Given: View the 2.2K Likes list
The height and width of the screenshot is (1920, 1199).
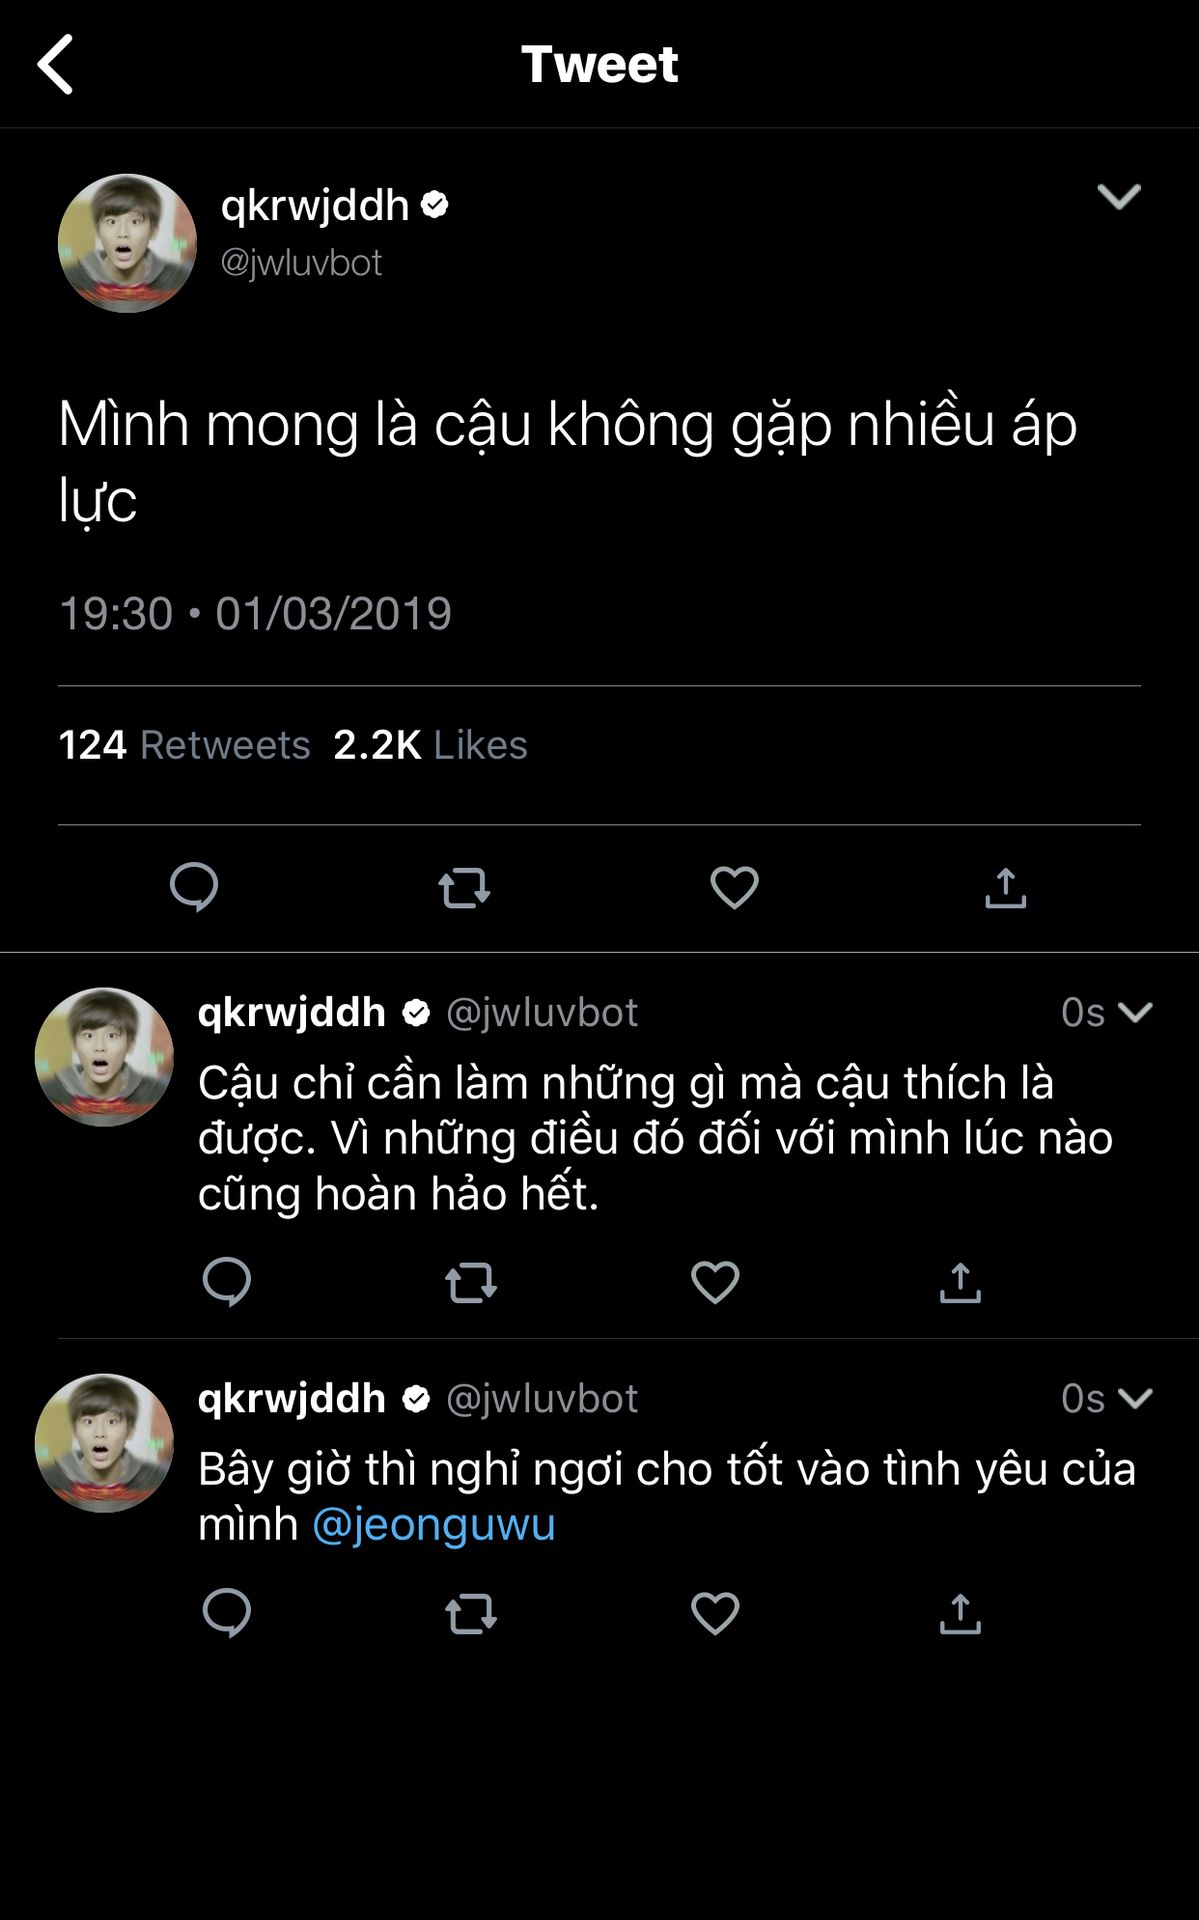Looking at the screenshot, I should point(430,745).
